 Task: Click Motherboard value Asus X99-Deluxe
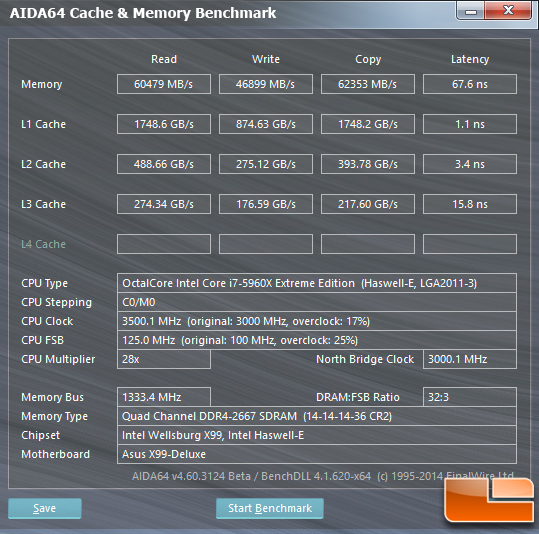[317, 454]
